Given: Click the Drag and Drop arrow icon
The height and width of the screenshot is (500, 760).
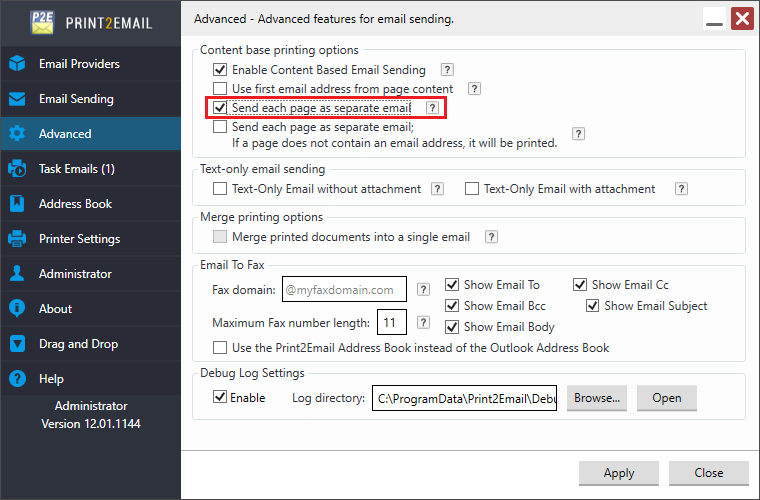Looking at the screenshot, I should 17,344.
